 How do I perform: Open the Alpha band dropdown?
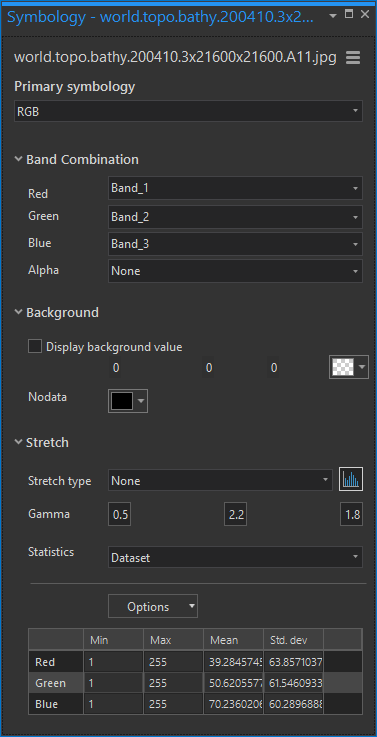click(x=235, y=271)
